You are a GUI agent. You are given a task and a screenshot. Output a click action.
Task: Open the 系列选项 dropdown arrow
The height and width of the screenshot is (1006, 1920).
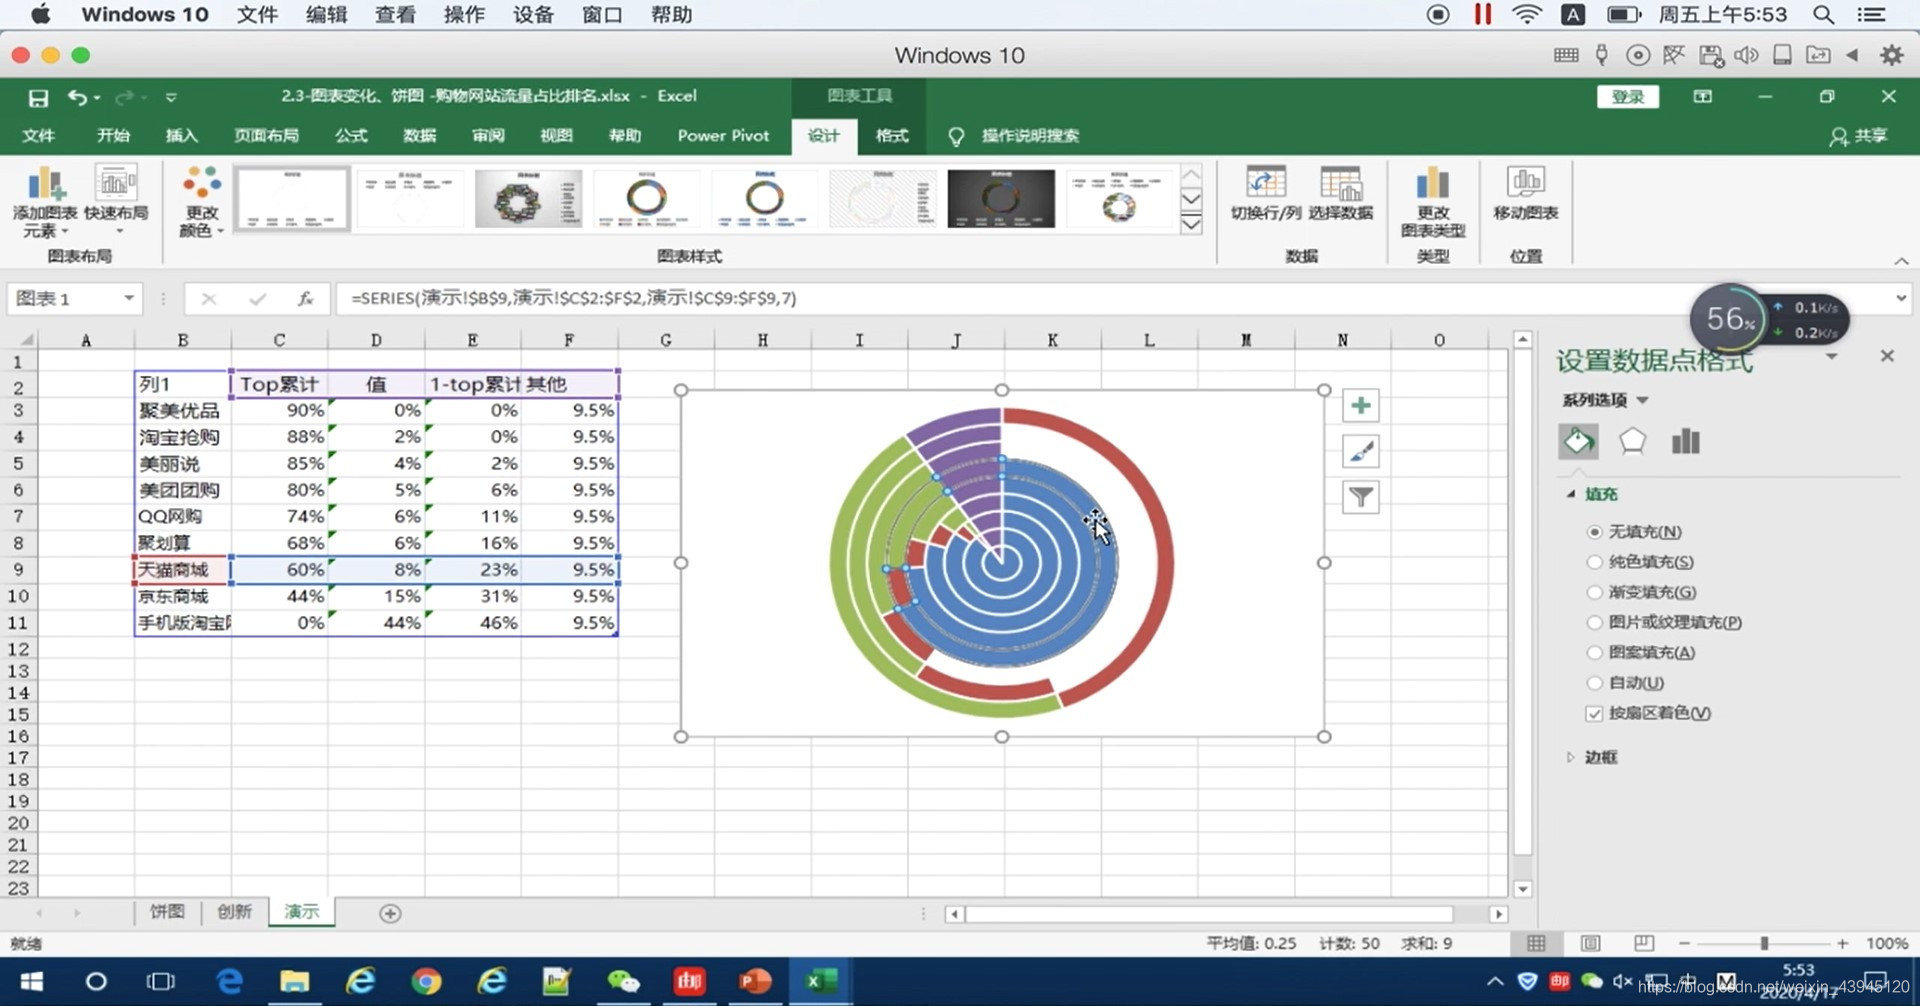click(x=1642, y=400)
